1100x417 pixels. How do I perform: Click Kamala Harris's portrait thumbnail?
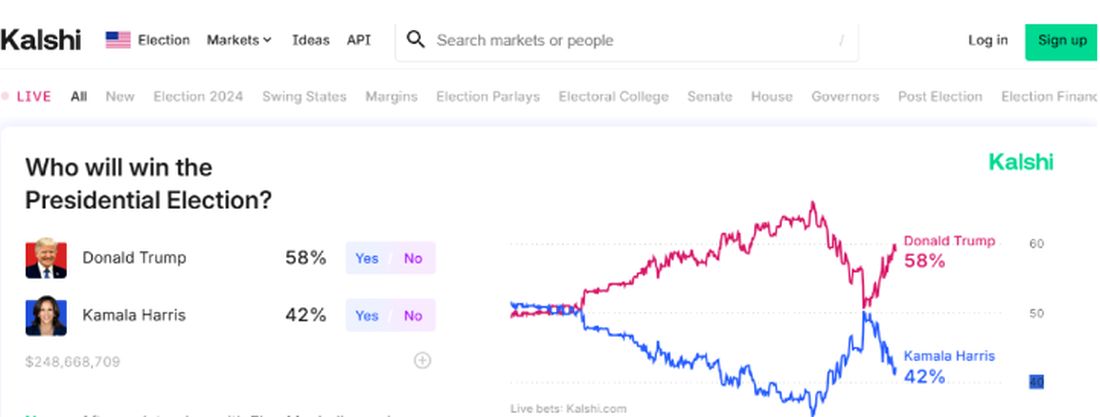(46, 315)
